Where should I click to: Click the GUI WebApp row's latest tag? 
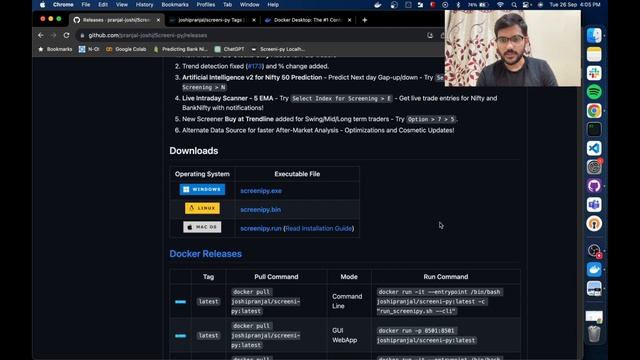pyautogui.click(x=208, y=336)
